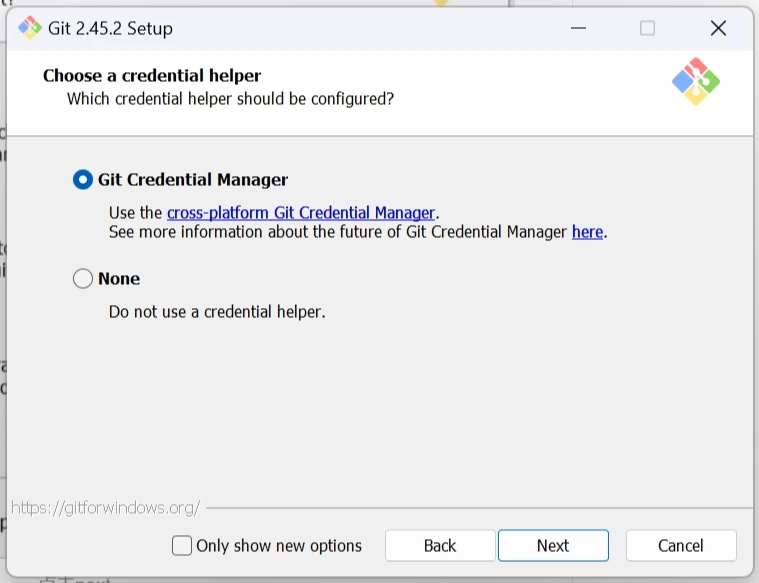759x583 pixels.
Task: Choose the None credential helper option
Action: [x=83, y=279]
